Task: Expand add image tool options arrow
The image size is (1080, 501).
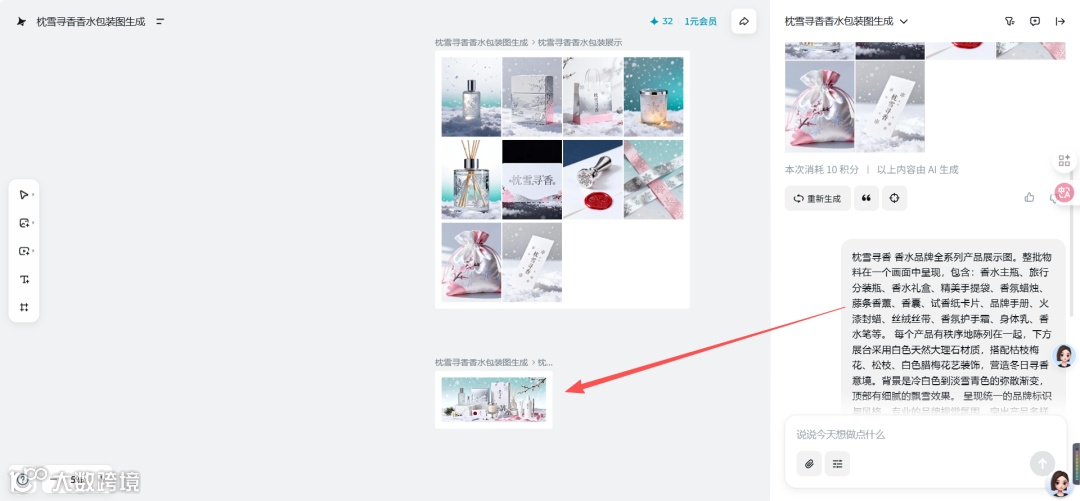Action: [x=33, y=223]
